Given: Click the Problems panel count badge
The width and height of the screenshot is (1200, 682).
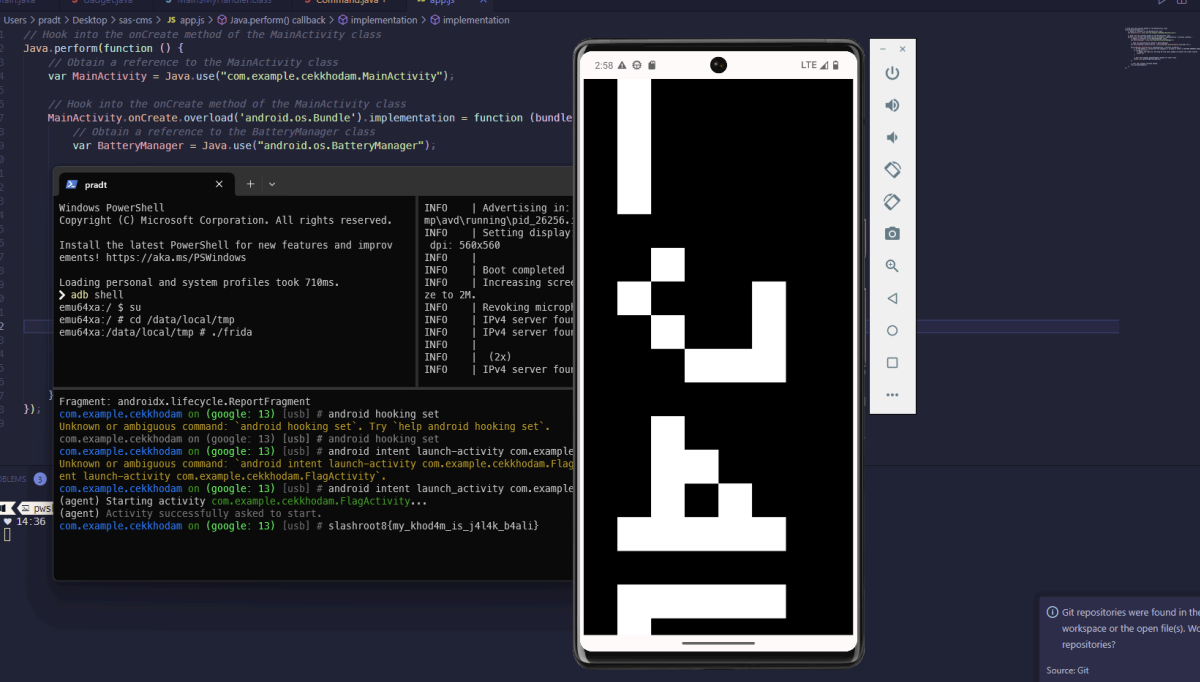Looking at the screenshot, I should tap(40, 479).
